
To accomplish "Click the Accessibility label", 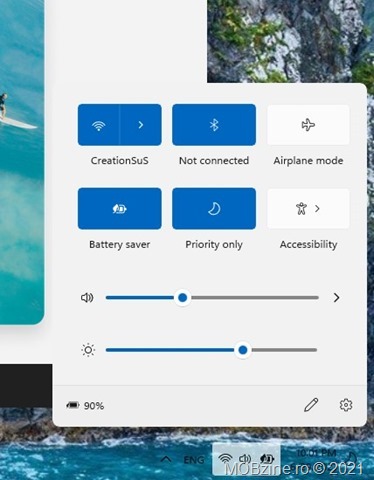I will click(x=308, y=245).
